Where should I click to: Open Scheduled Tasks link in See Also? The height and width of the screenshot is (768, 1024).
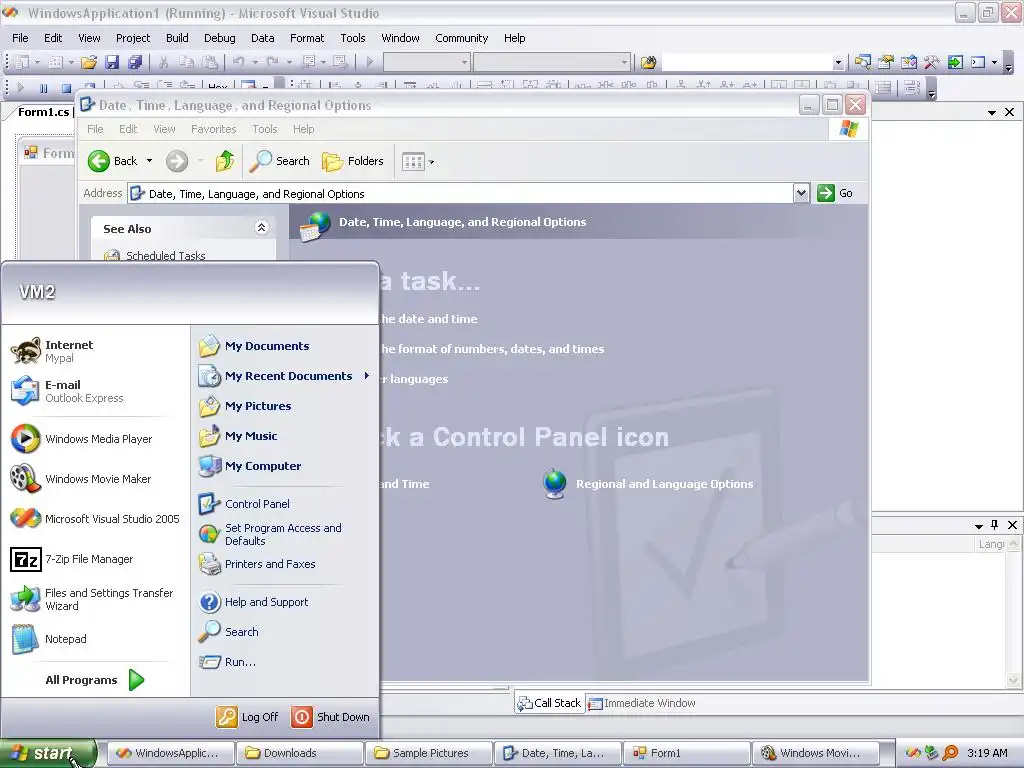click(155, 255)
